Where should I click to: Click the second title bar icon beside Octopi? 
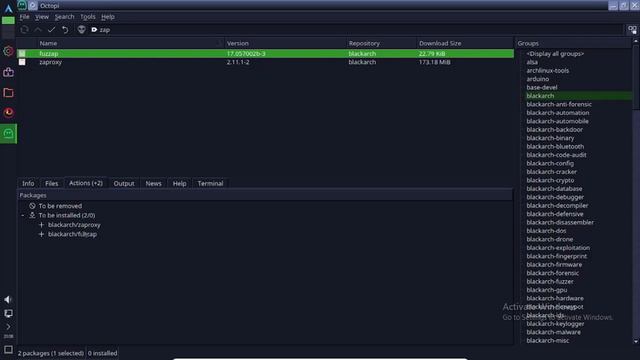click(33, 5)
